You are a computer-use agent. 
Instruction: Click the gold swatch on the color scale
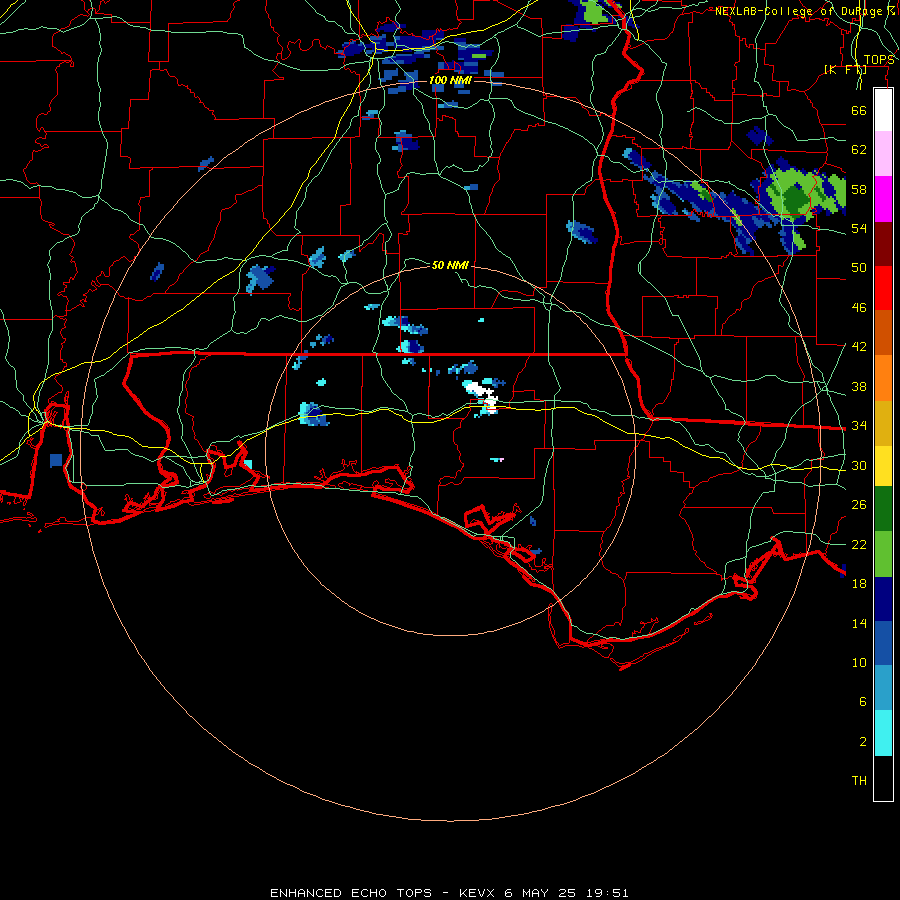coord(883,423)
